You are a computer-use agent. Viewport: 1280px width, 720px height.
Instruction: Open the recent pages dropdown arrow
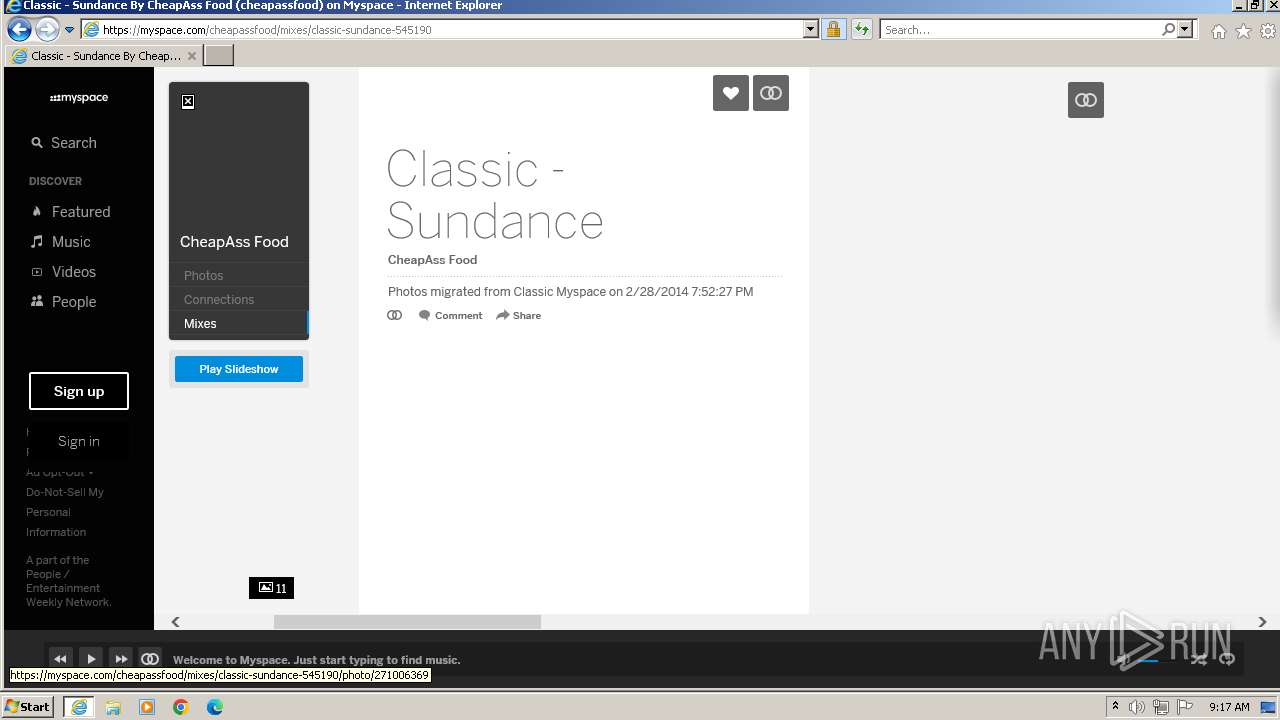tap(69, 30)
